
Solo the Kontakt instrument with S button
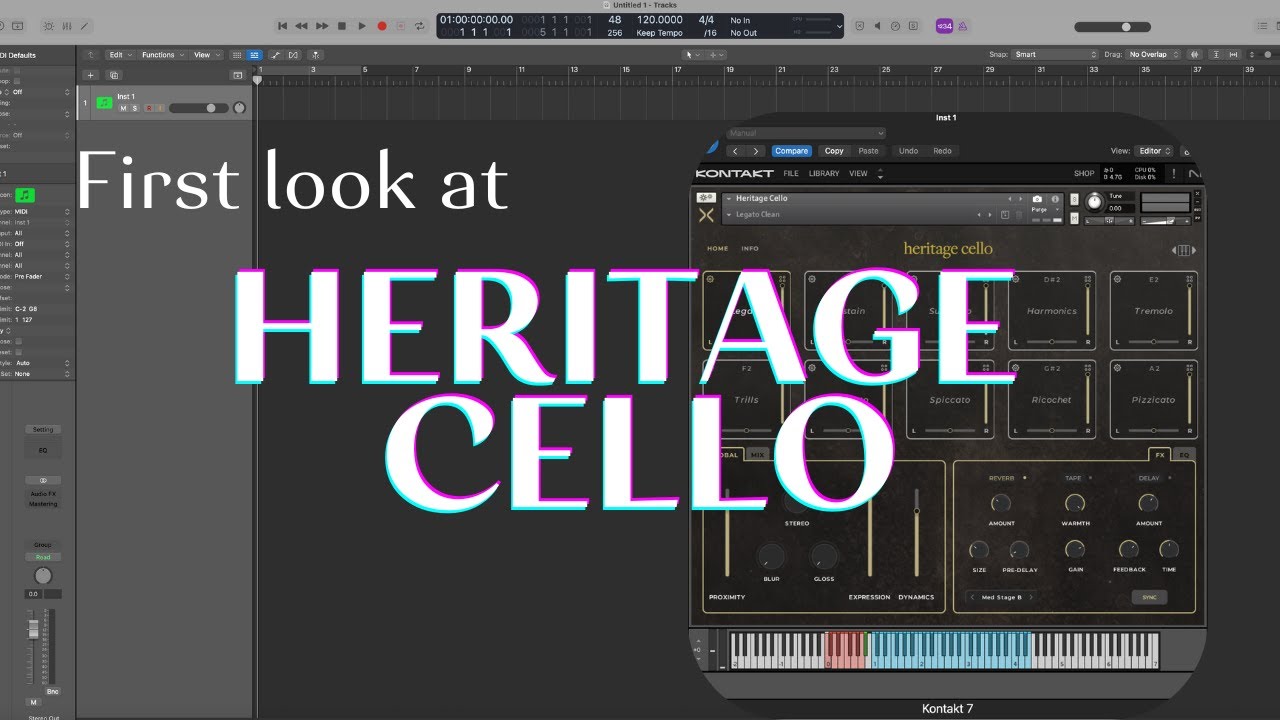click(1073, 199)
